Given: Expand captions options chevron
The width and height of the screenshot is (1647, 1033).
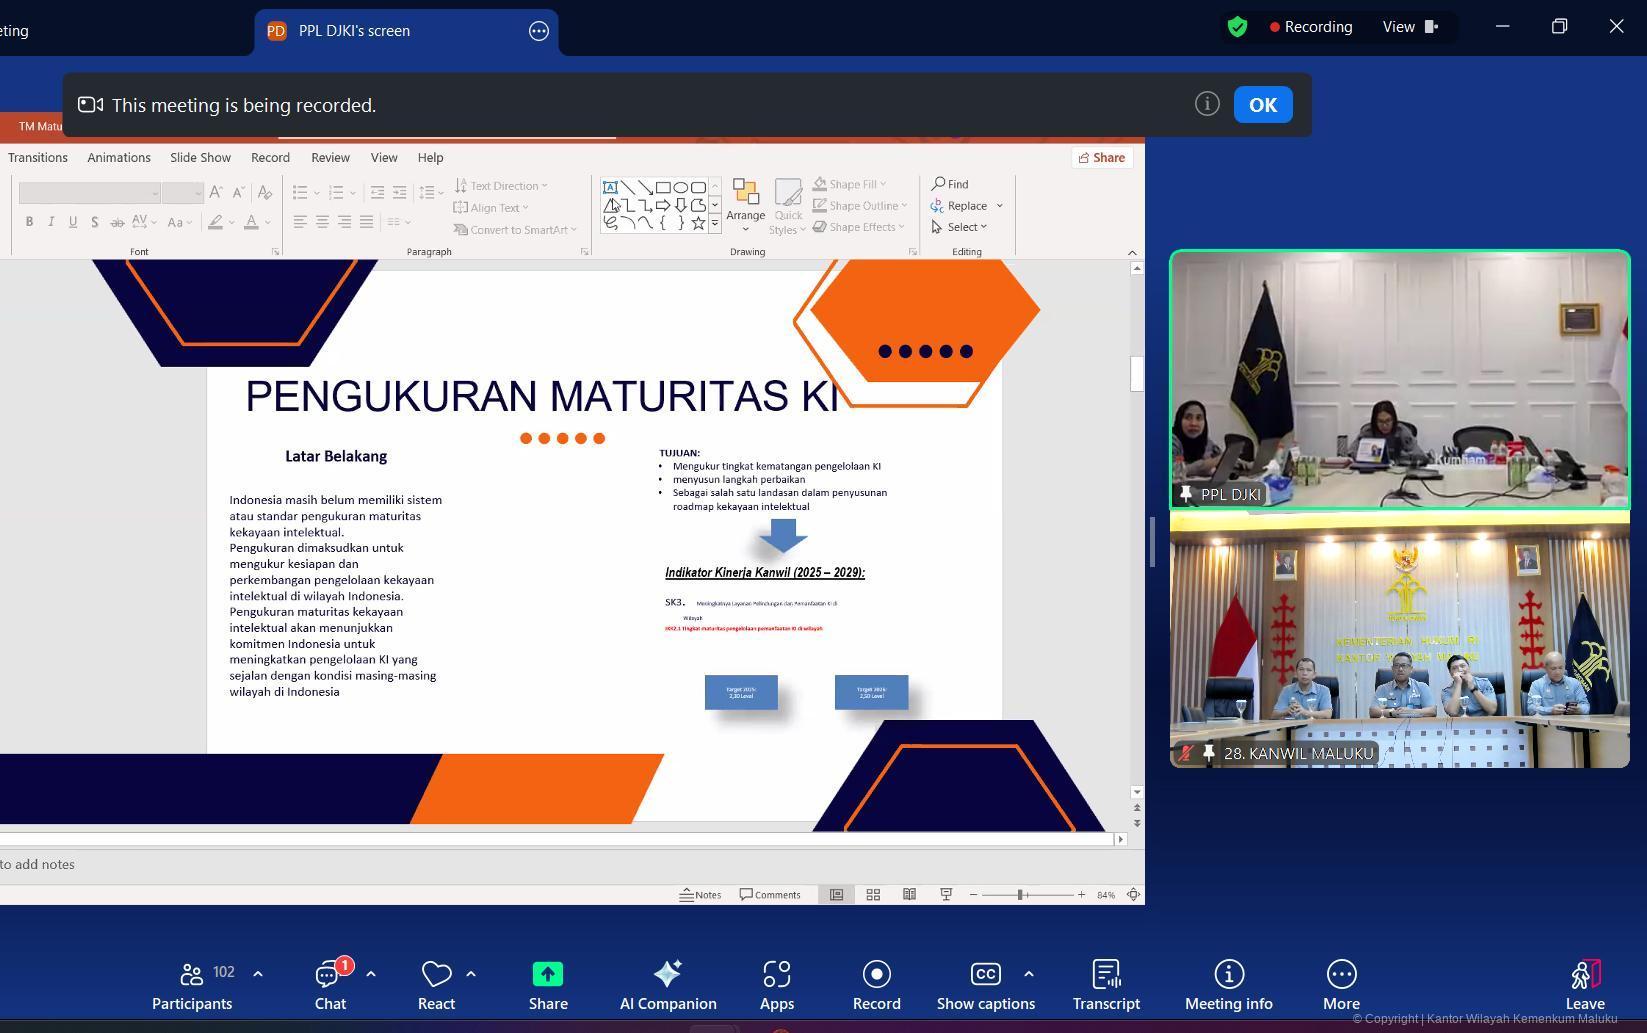Looking at the screenshot, I should pos(1029,974).
